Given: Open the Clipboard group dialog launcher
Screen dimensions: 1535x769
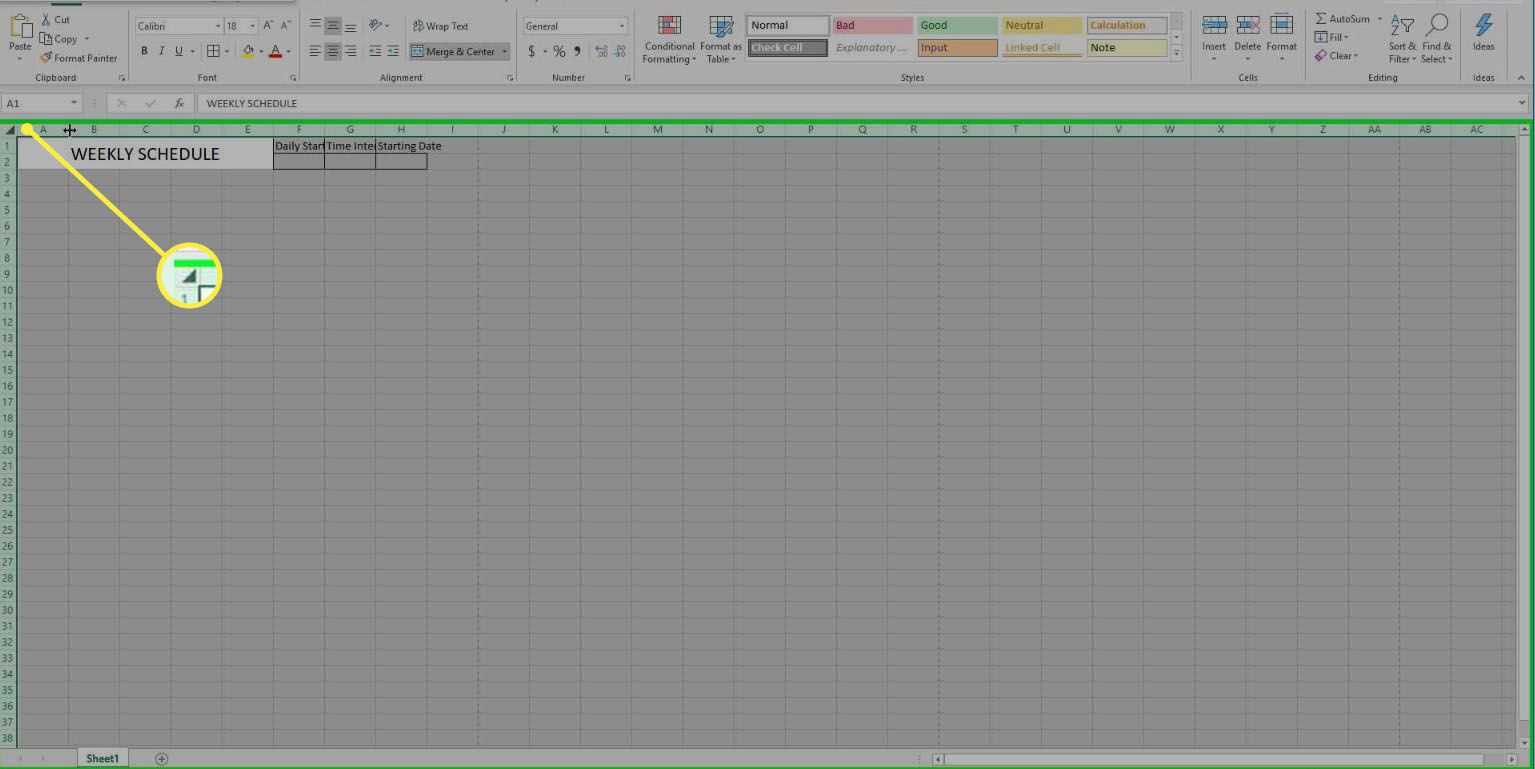Looking at the screenshot, I should tap(122, 78).
